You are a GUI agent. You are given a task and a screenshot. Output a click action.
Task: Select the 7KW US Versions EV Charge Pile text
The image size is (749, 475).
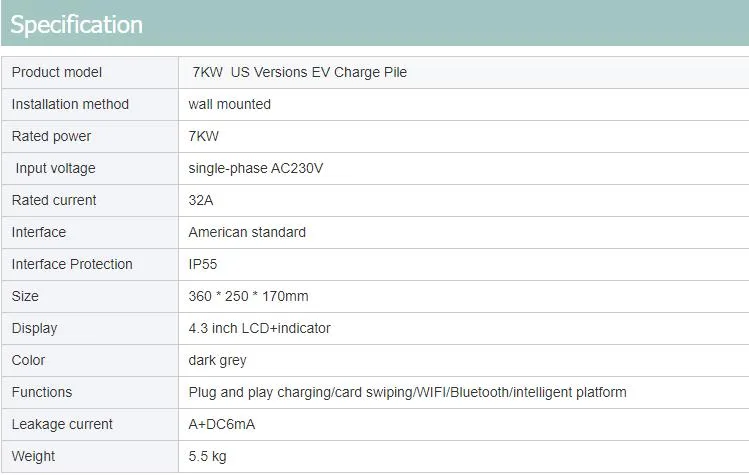[x=299, y=72]
